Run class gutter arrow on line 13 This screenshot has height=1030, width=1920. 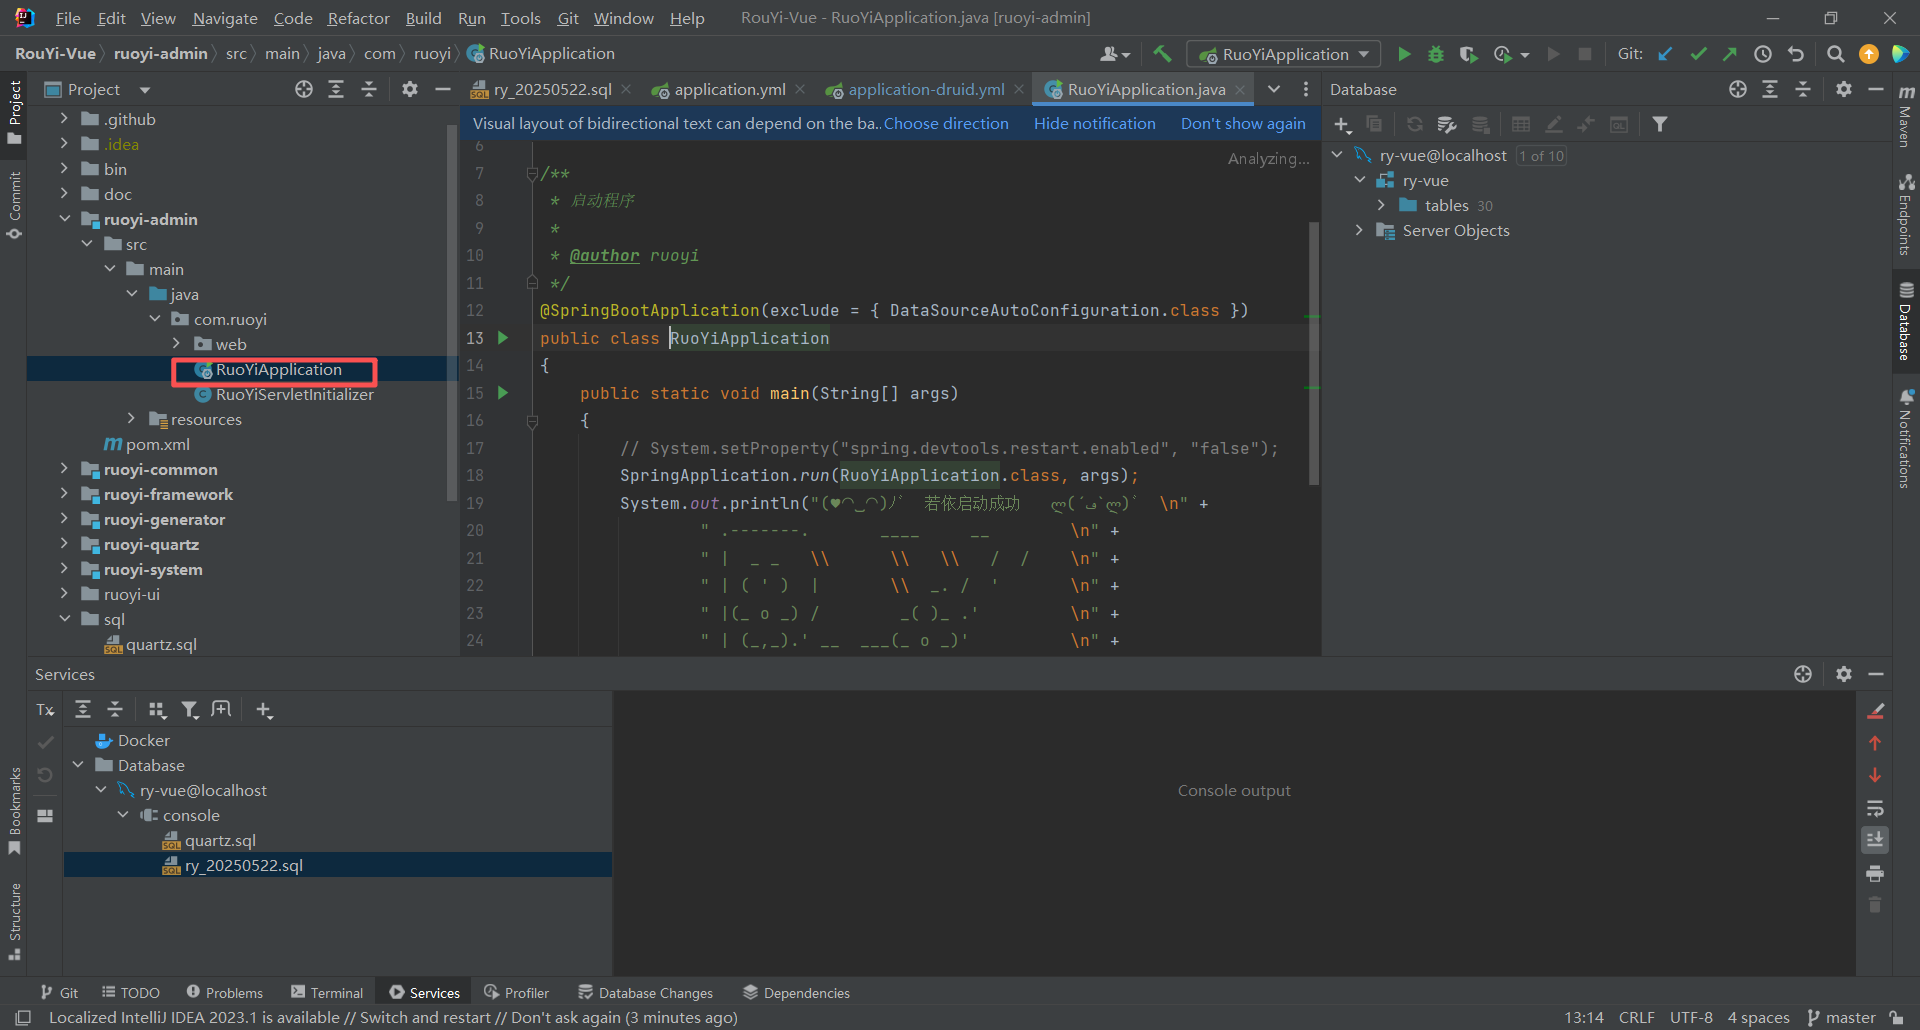click(503, 338)
